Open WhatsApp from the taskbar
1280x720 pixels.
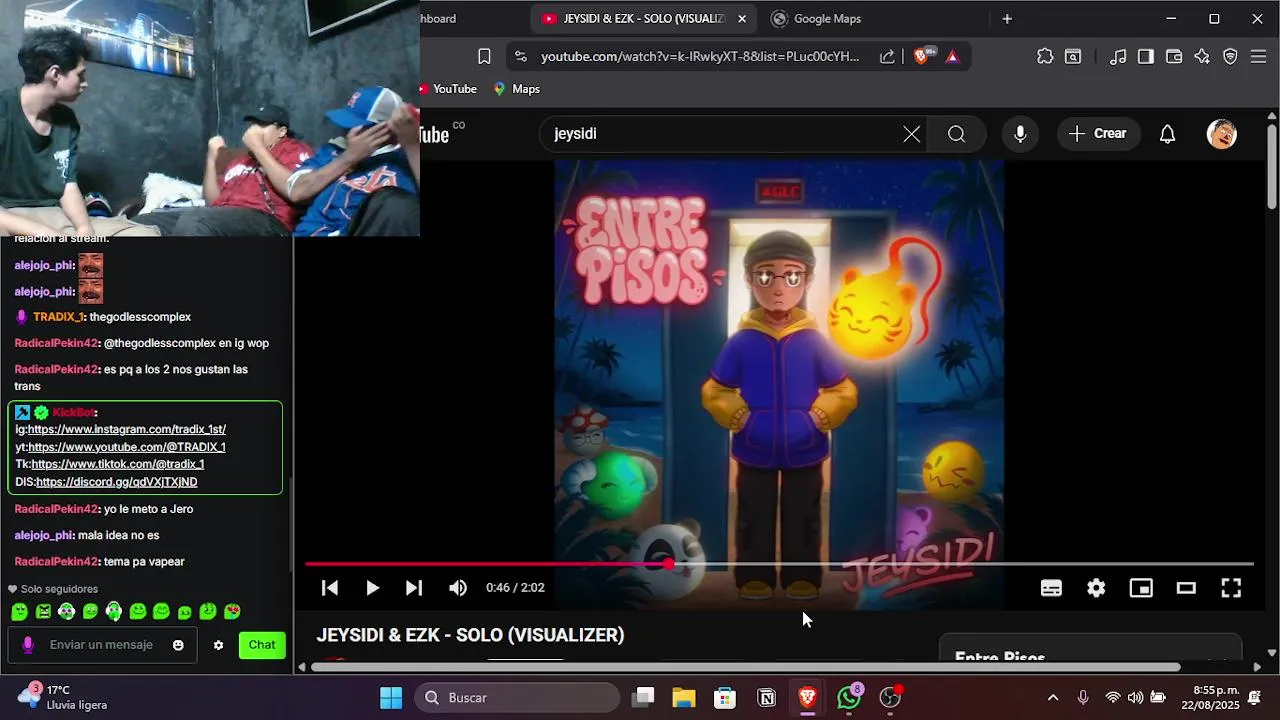pos(849,698)
